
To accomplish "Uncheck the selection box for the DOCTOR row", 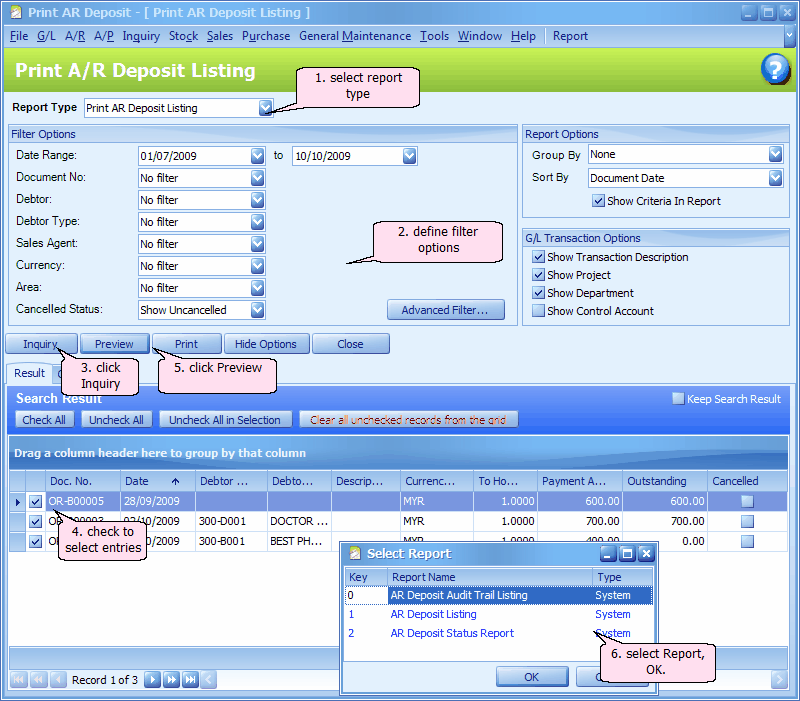I will (x=35, y=521).
